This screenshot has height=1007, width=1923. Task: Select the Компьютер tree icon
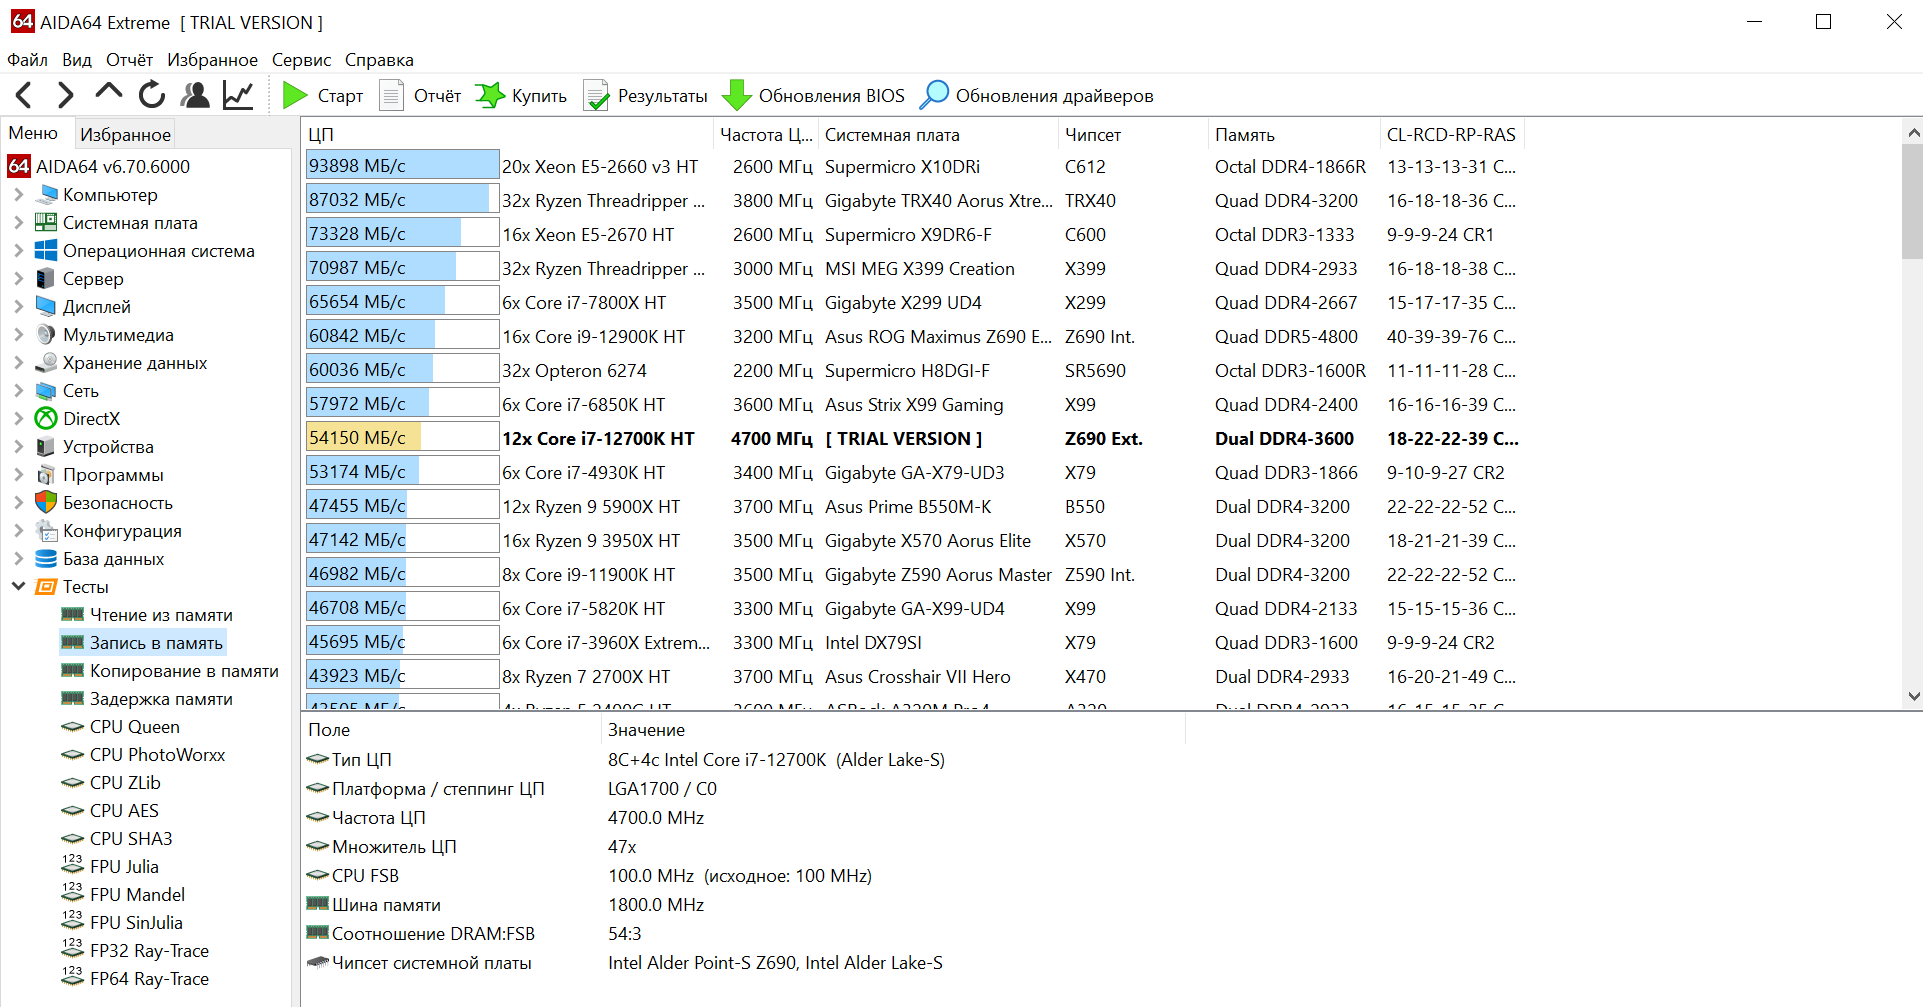(46, 194)
